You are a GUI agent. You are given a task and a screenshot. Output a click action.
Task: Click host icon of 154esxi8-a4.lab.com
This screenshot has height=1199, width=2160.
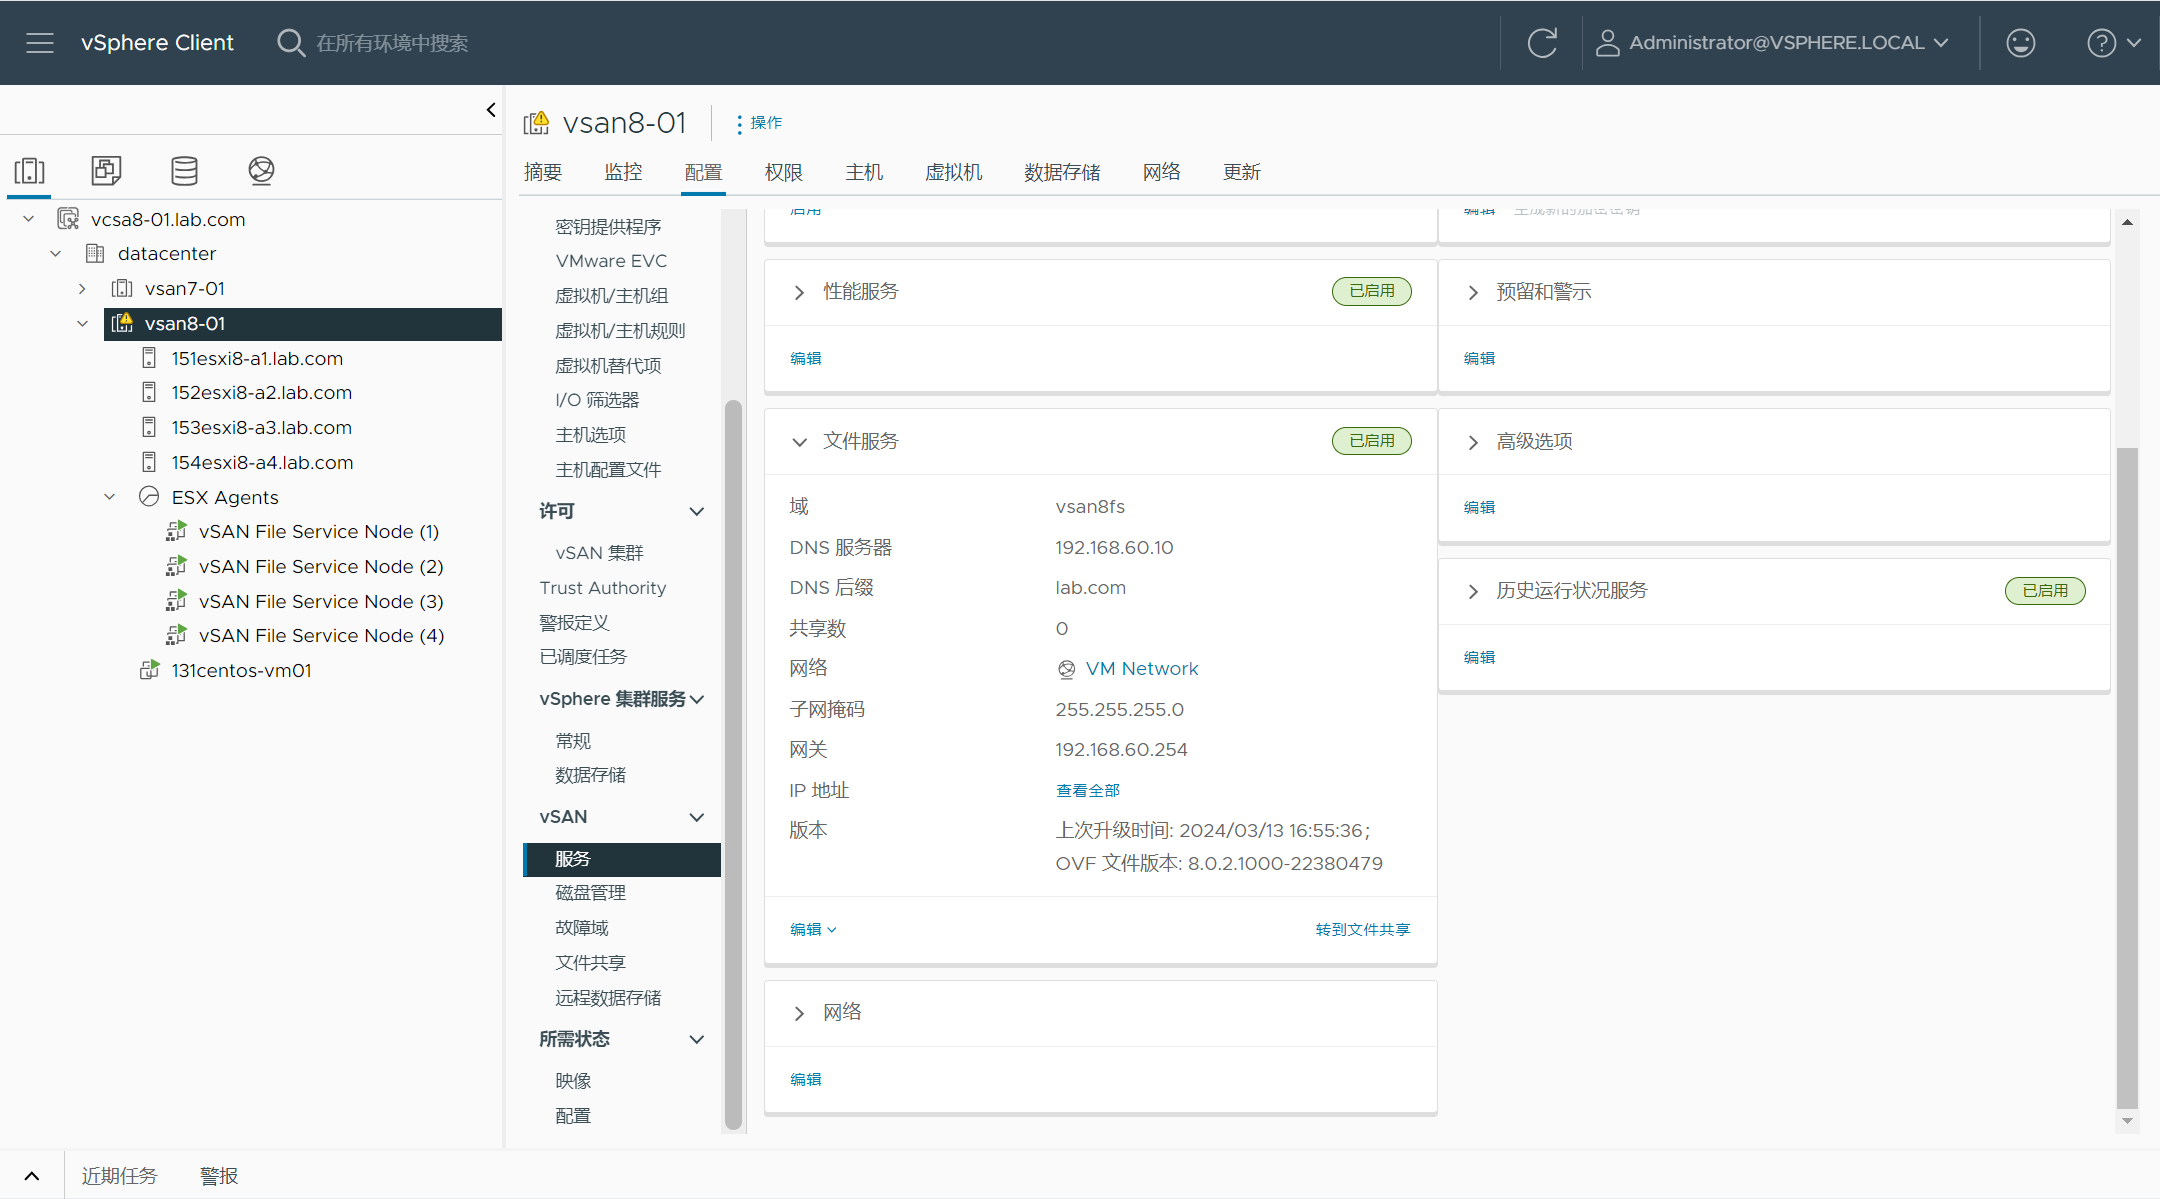coord(149,462)
